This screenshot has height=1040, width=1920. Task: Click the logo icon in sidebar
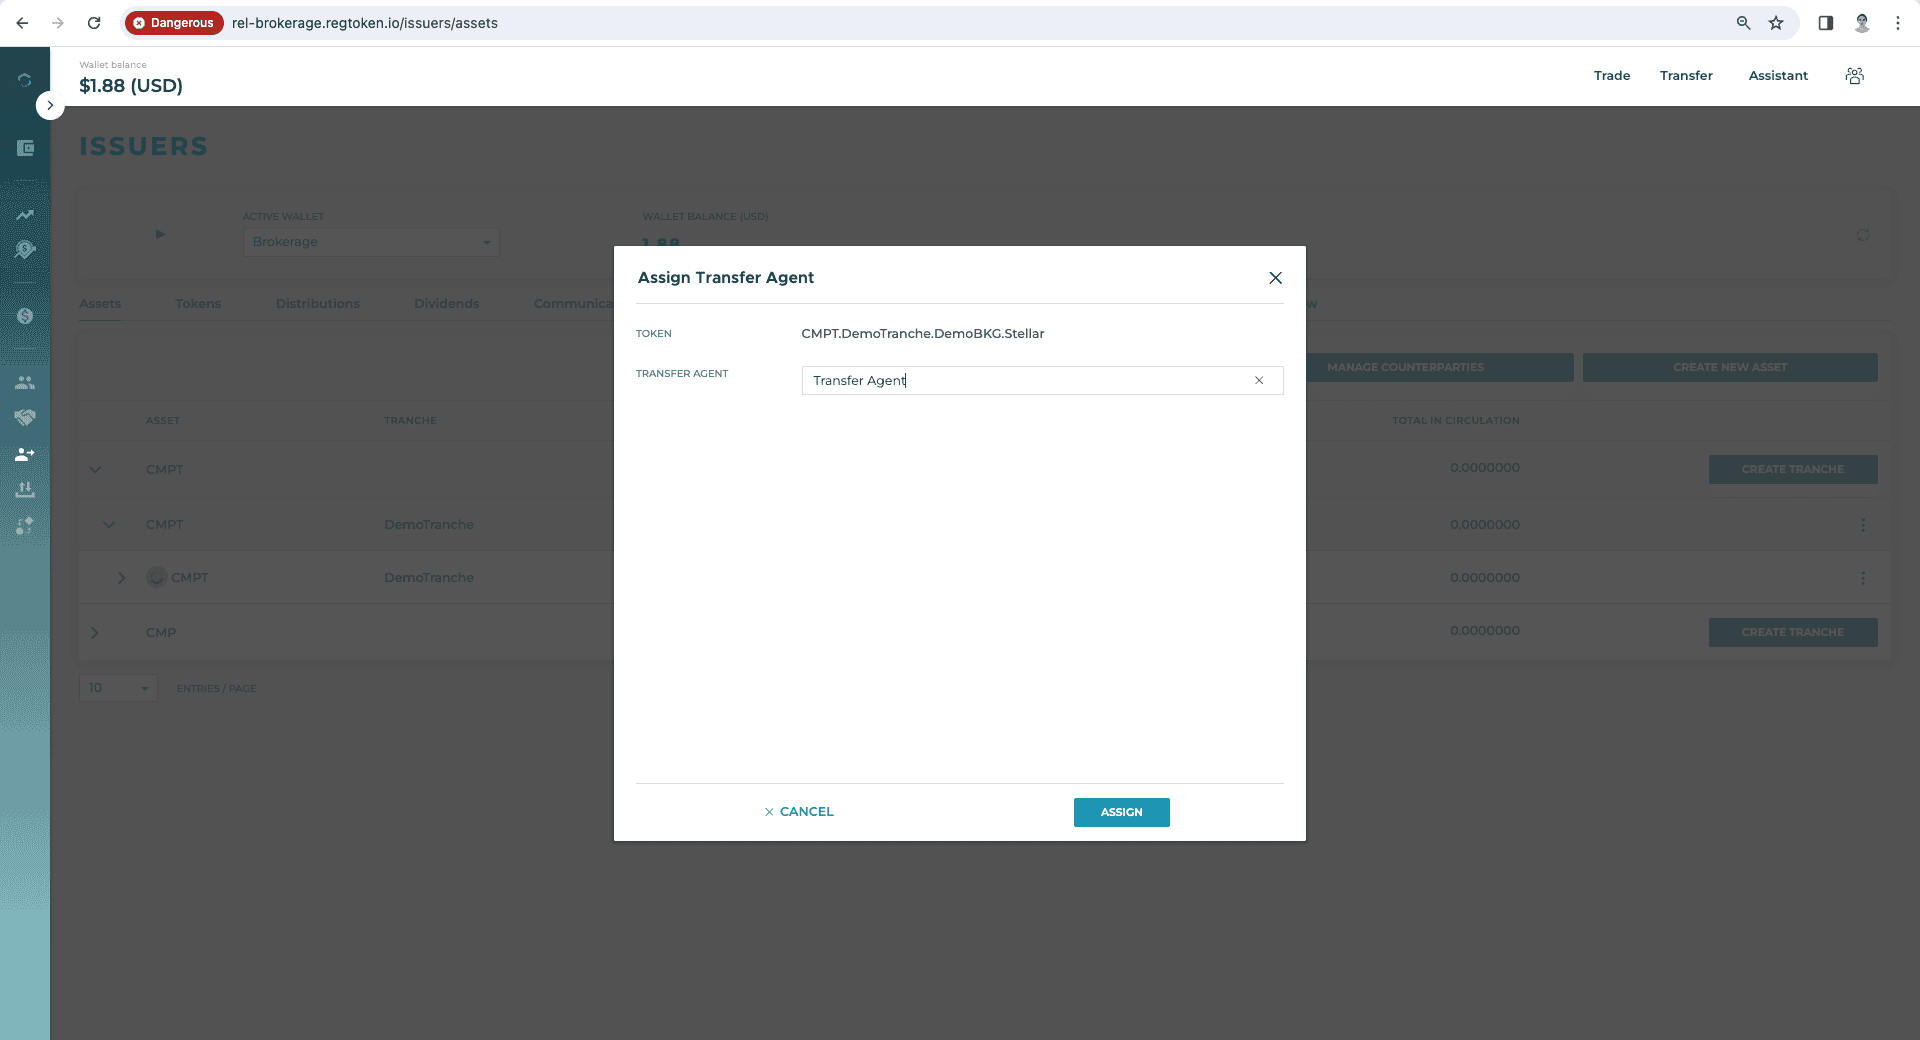pyautogui.click(x=25, y=80)
